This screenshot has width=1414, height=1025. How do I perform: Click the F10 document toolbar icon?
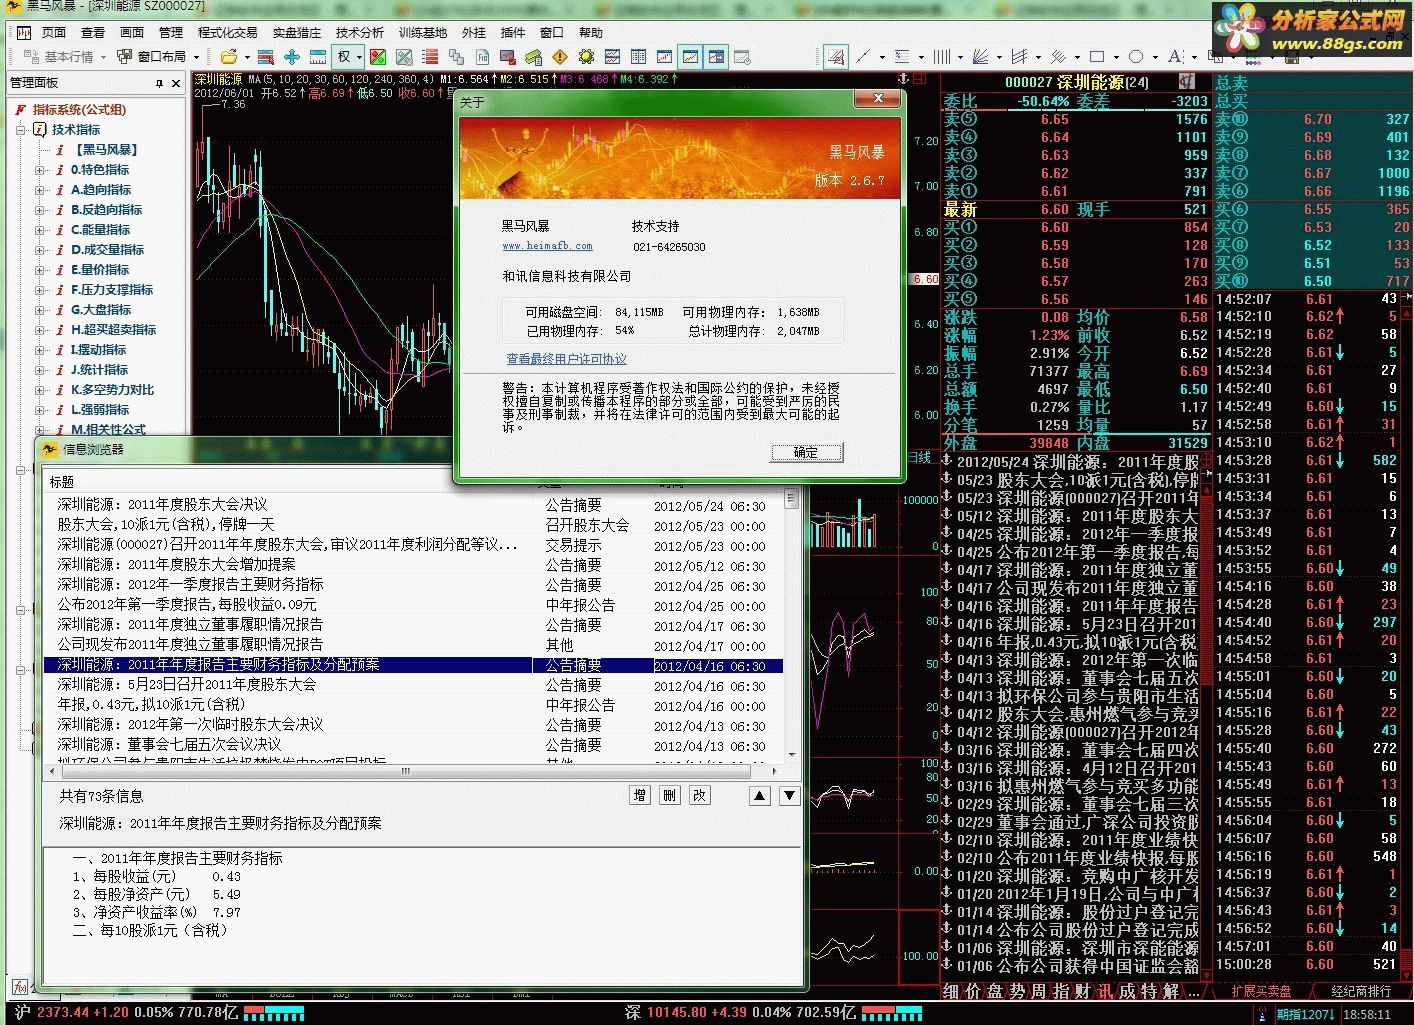[483, 57]
